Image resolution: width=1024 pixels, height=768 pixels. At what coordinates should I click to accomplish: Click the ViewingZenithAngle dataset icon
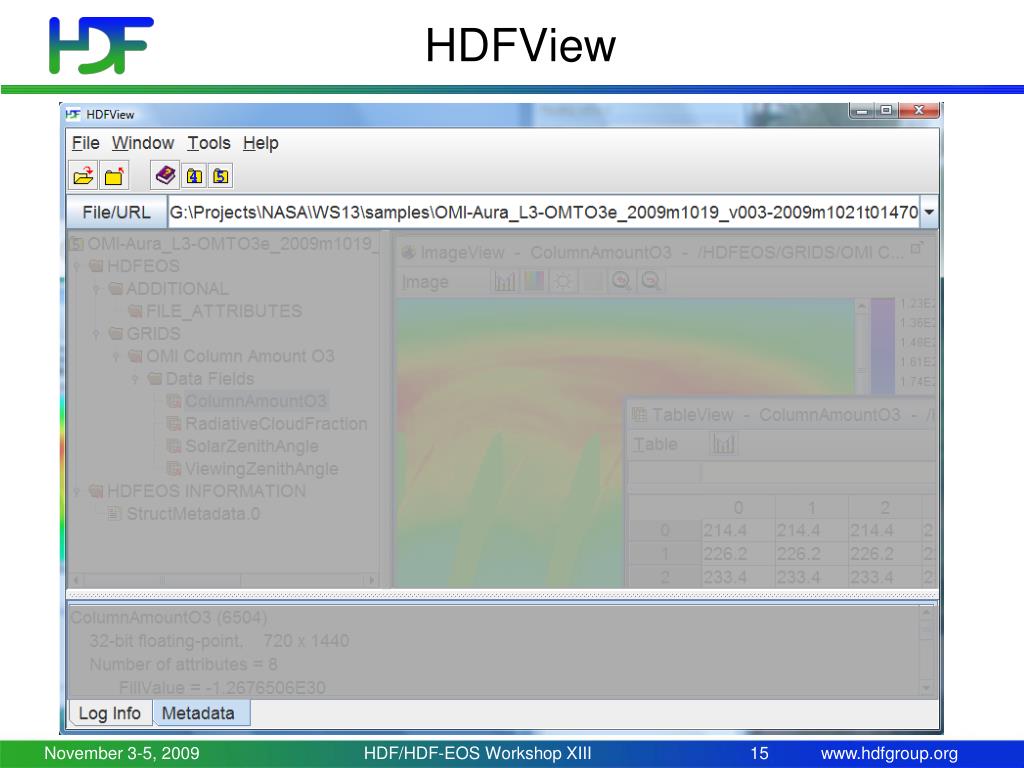pos(174,468)
